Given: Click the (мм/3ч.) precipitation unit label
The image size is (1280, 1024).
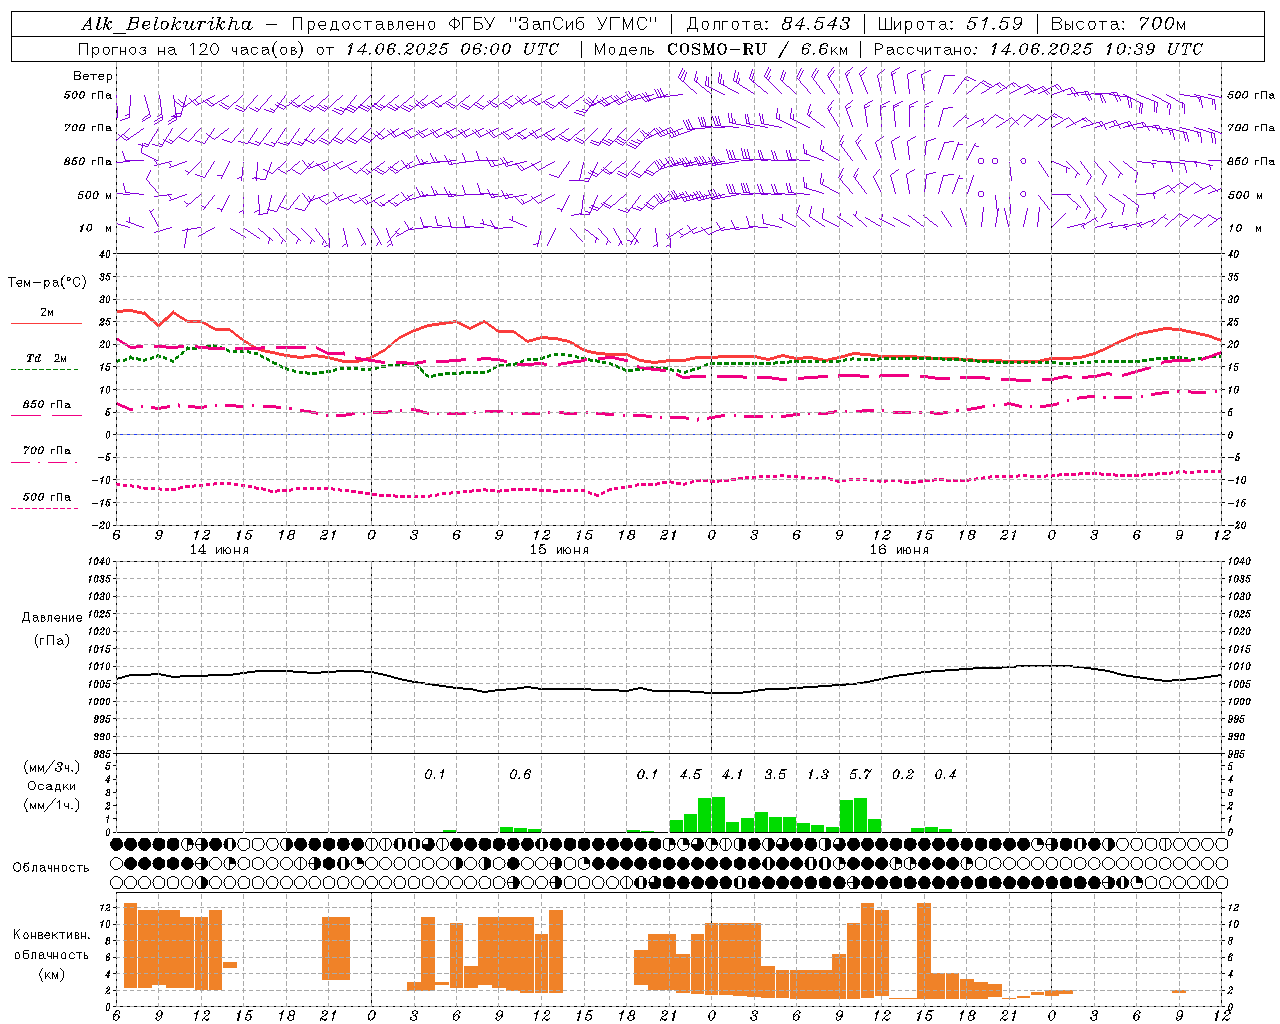Looking at the screenshot, I should pos(51,767).
